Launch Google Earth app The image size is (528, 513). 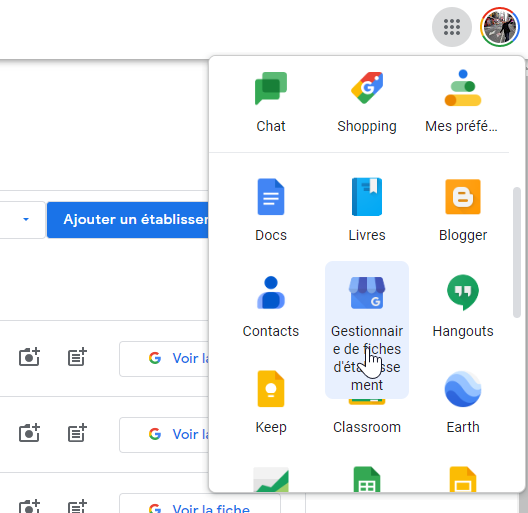462,402
